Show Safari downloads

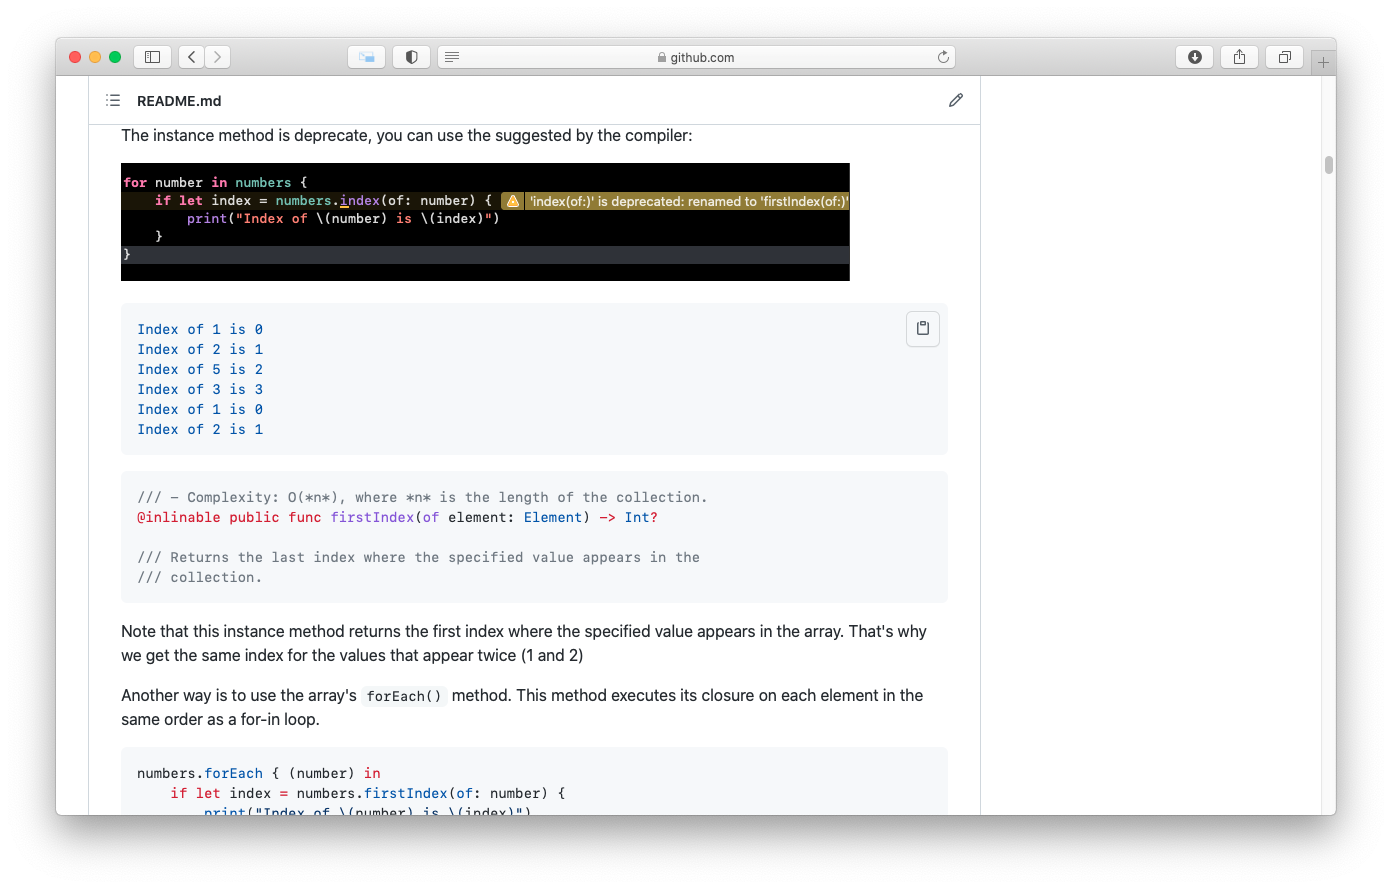coord(1194,57)
